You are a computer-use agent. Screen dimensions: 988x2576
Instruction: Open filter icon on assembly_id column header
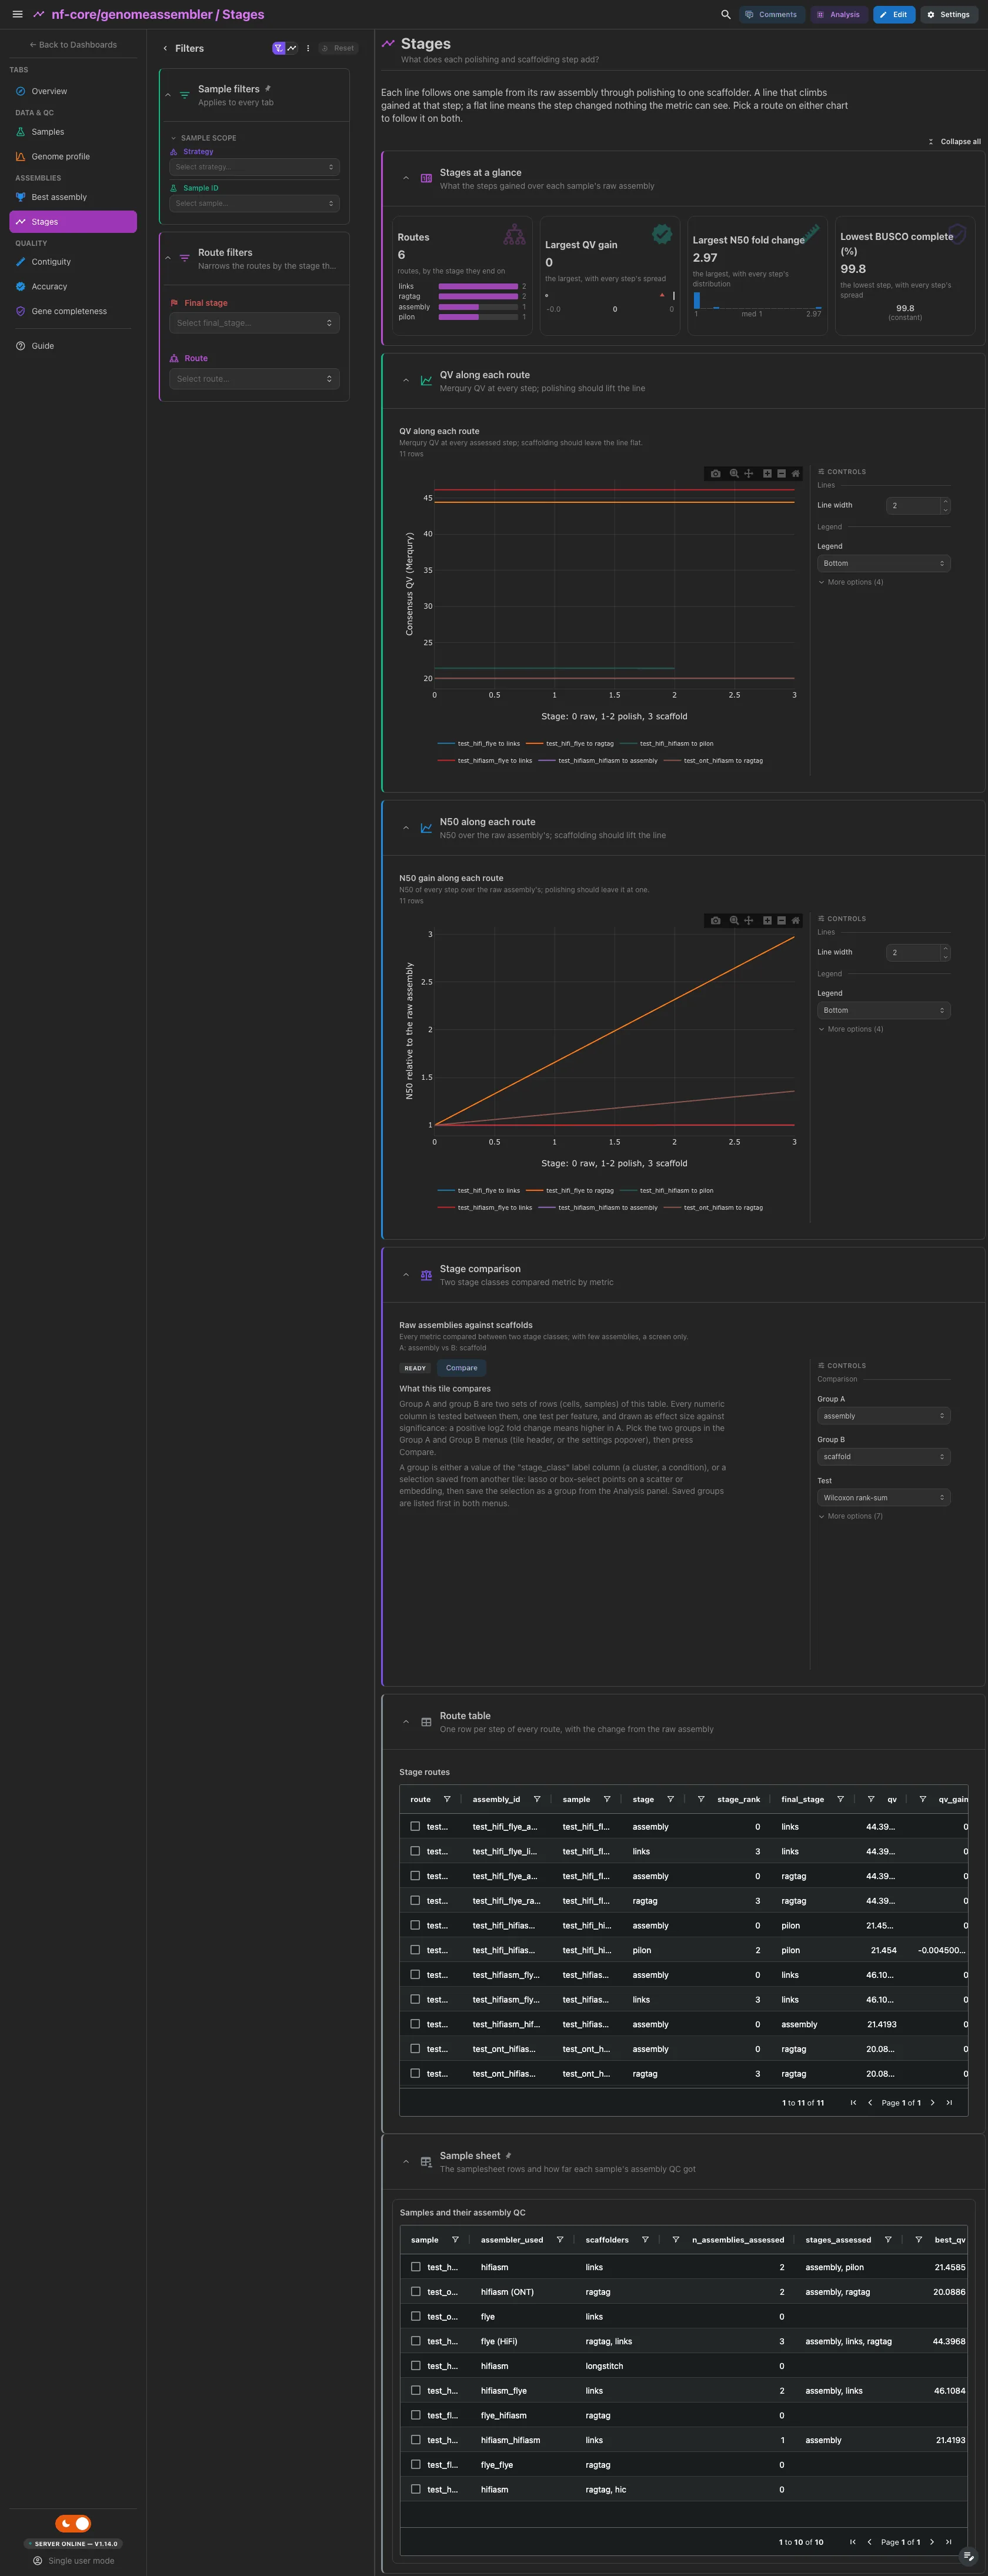(537, 1799)
